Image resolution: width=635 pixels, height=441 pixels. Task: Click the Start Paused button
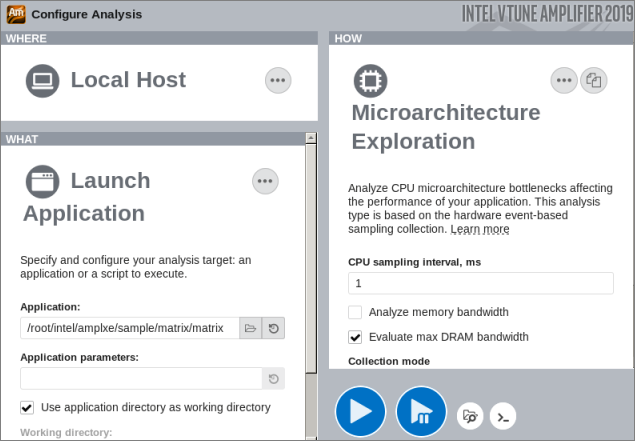(421, 412)
